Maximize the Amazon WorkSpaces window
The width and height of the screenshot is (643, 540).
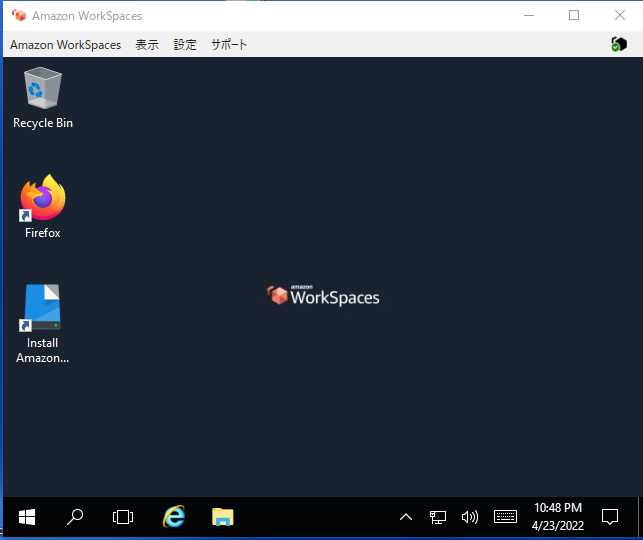coord(574,15)
